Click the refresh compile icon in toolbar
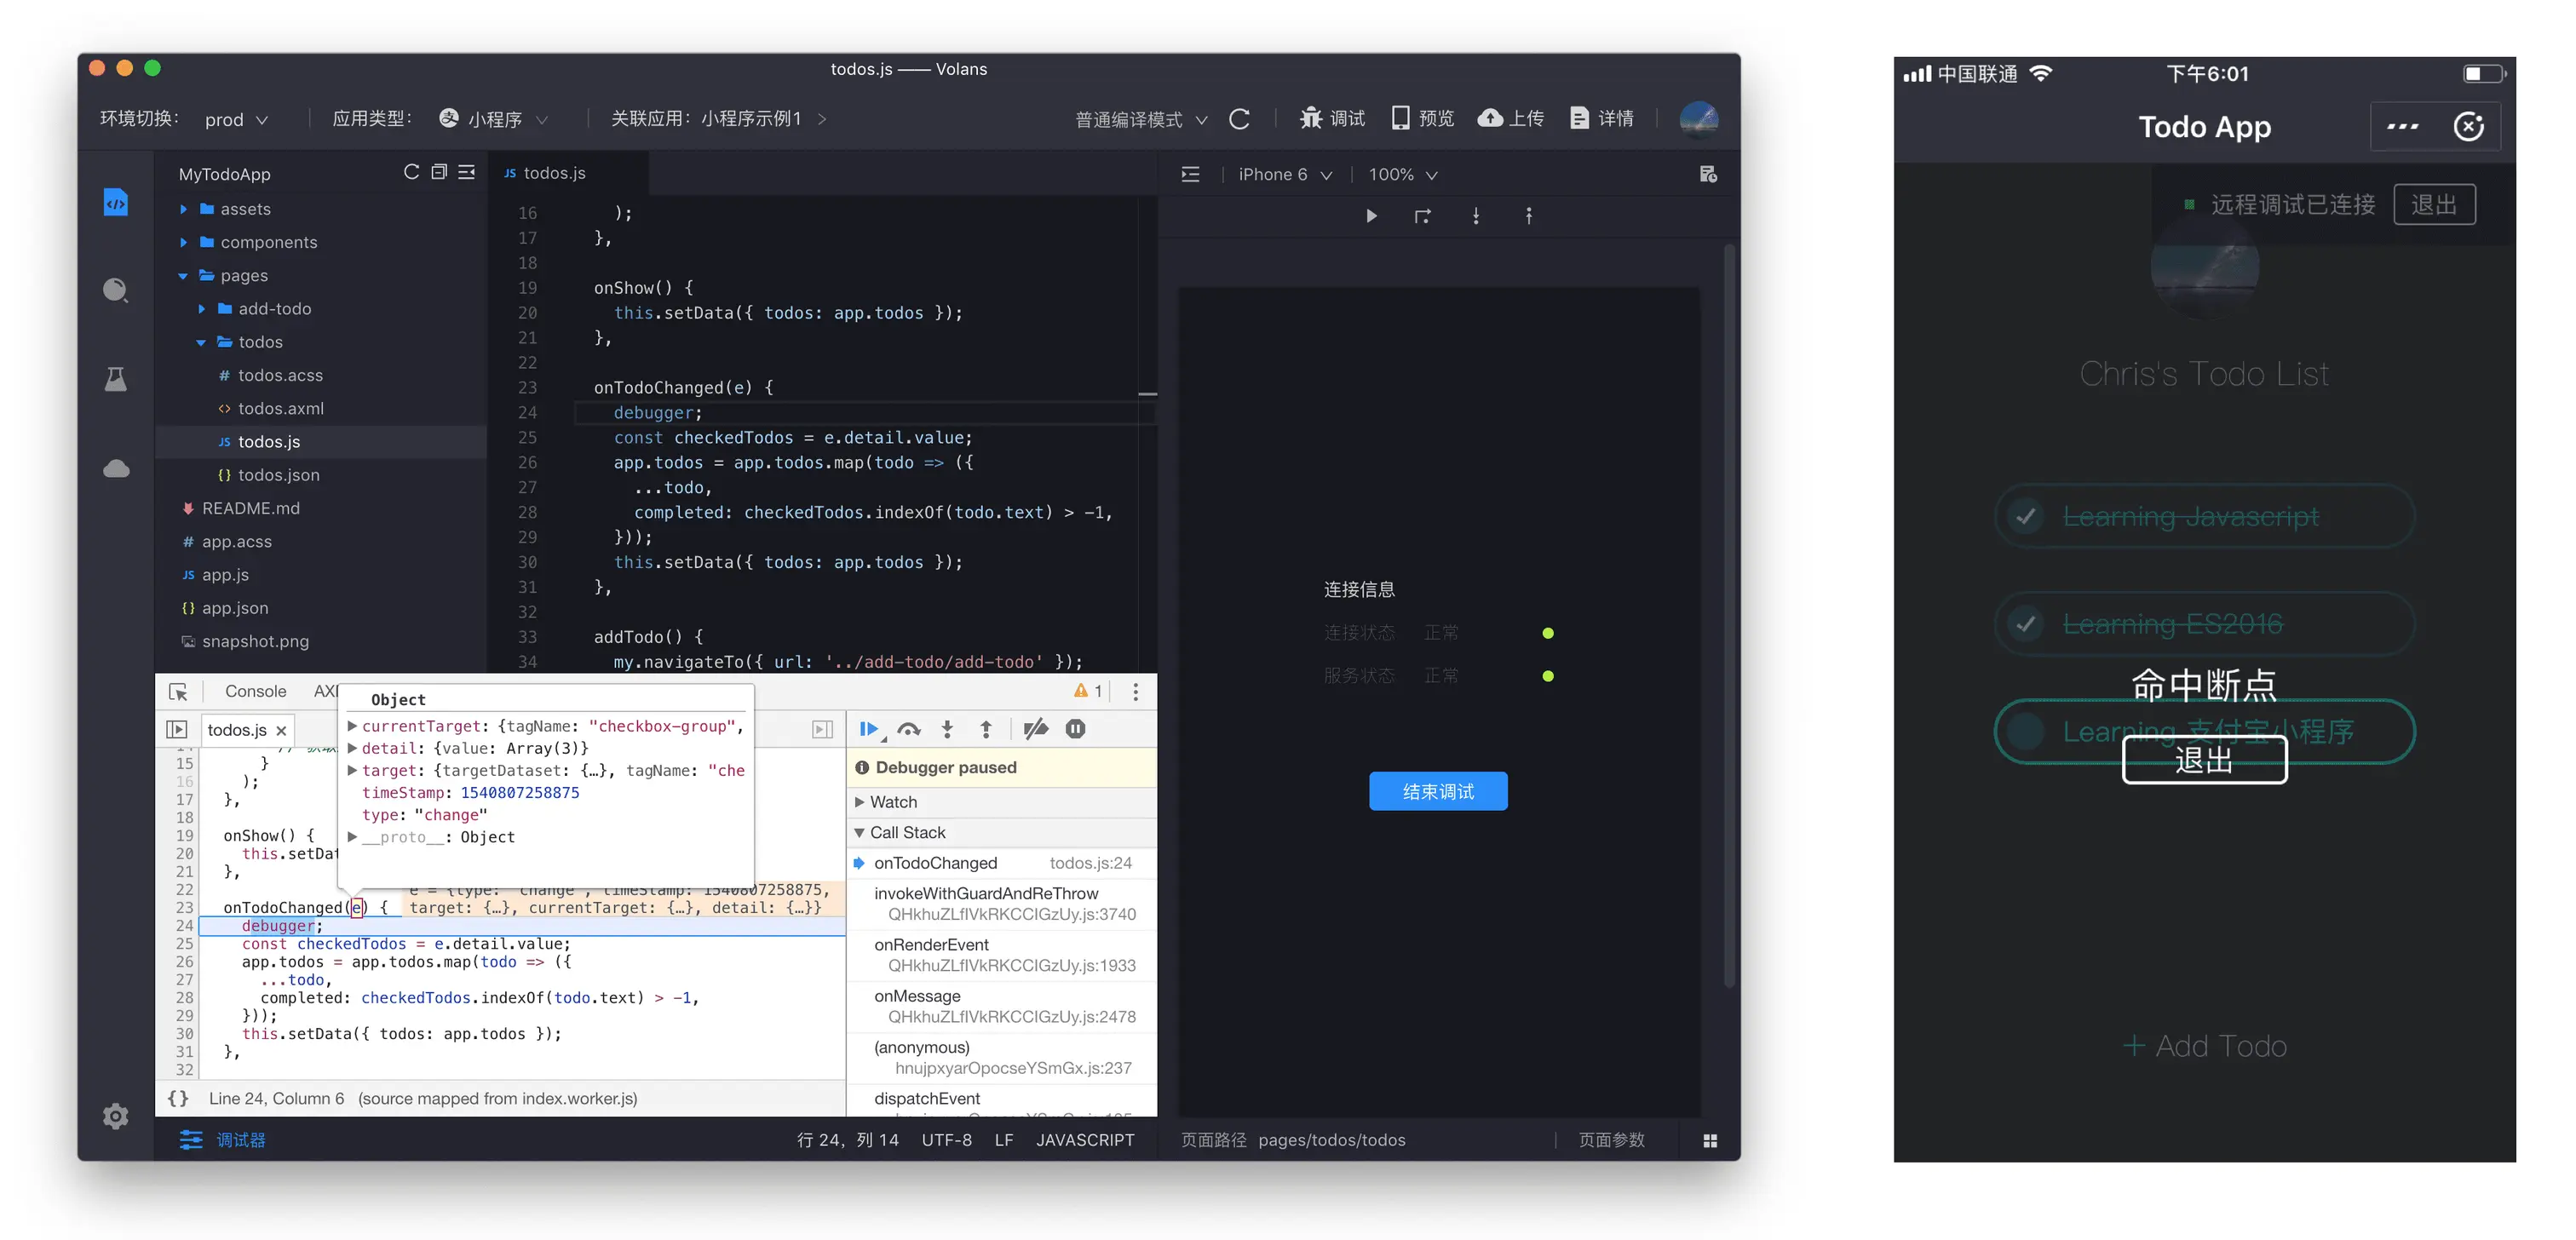 (1239, 119)
